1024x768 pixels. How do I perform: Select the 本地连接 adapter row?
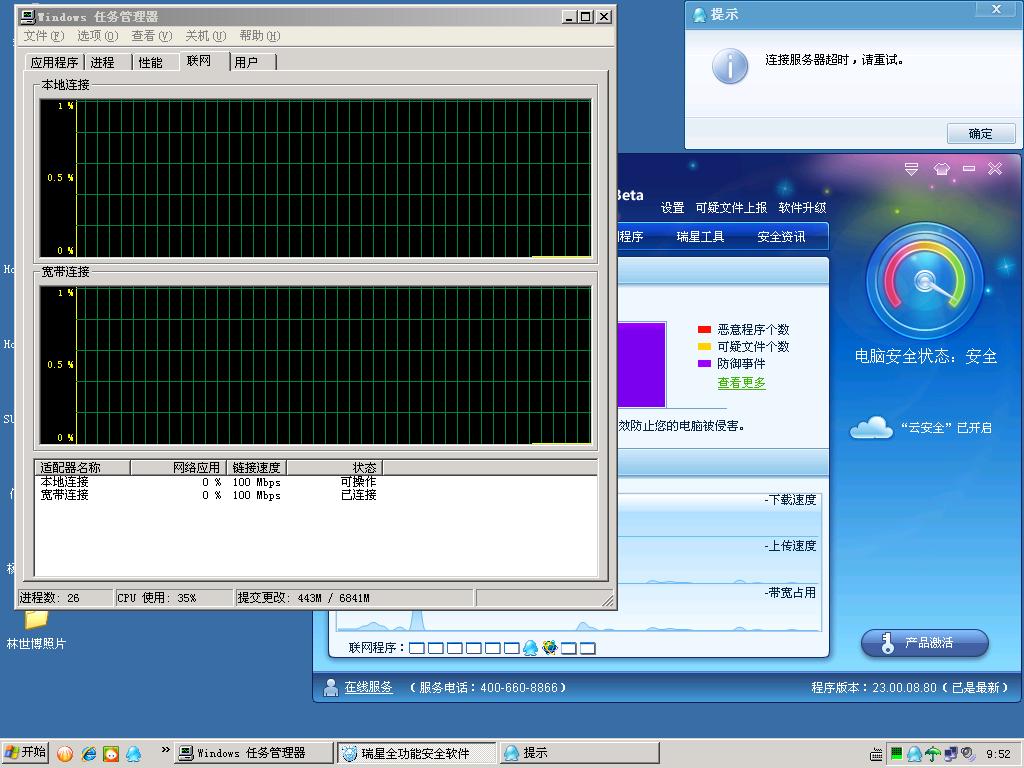coord(315,482)
